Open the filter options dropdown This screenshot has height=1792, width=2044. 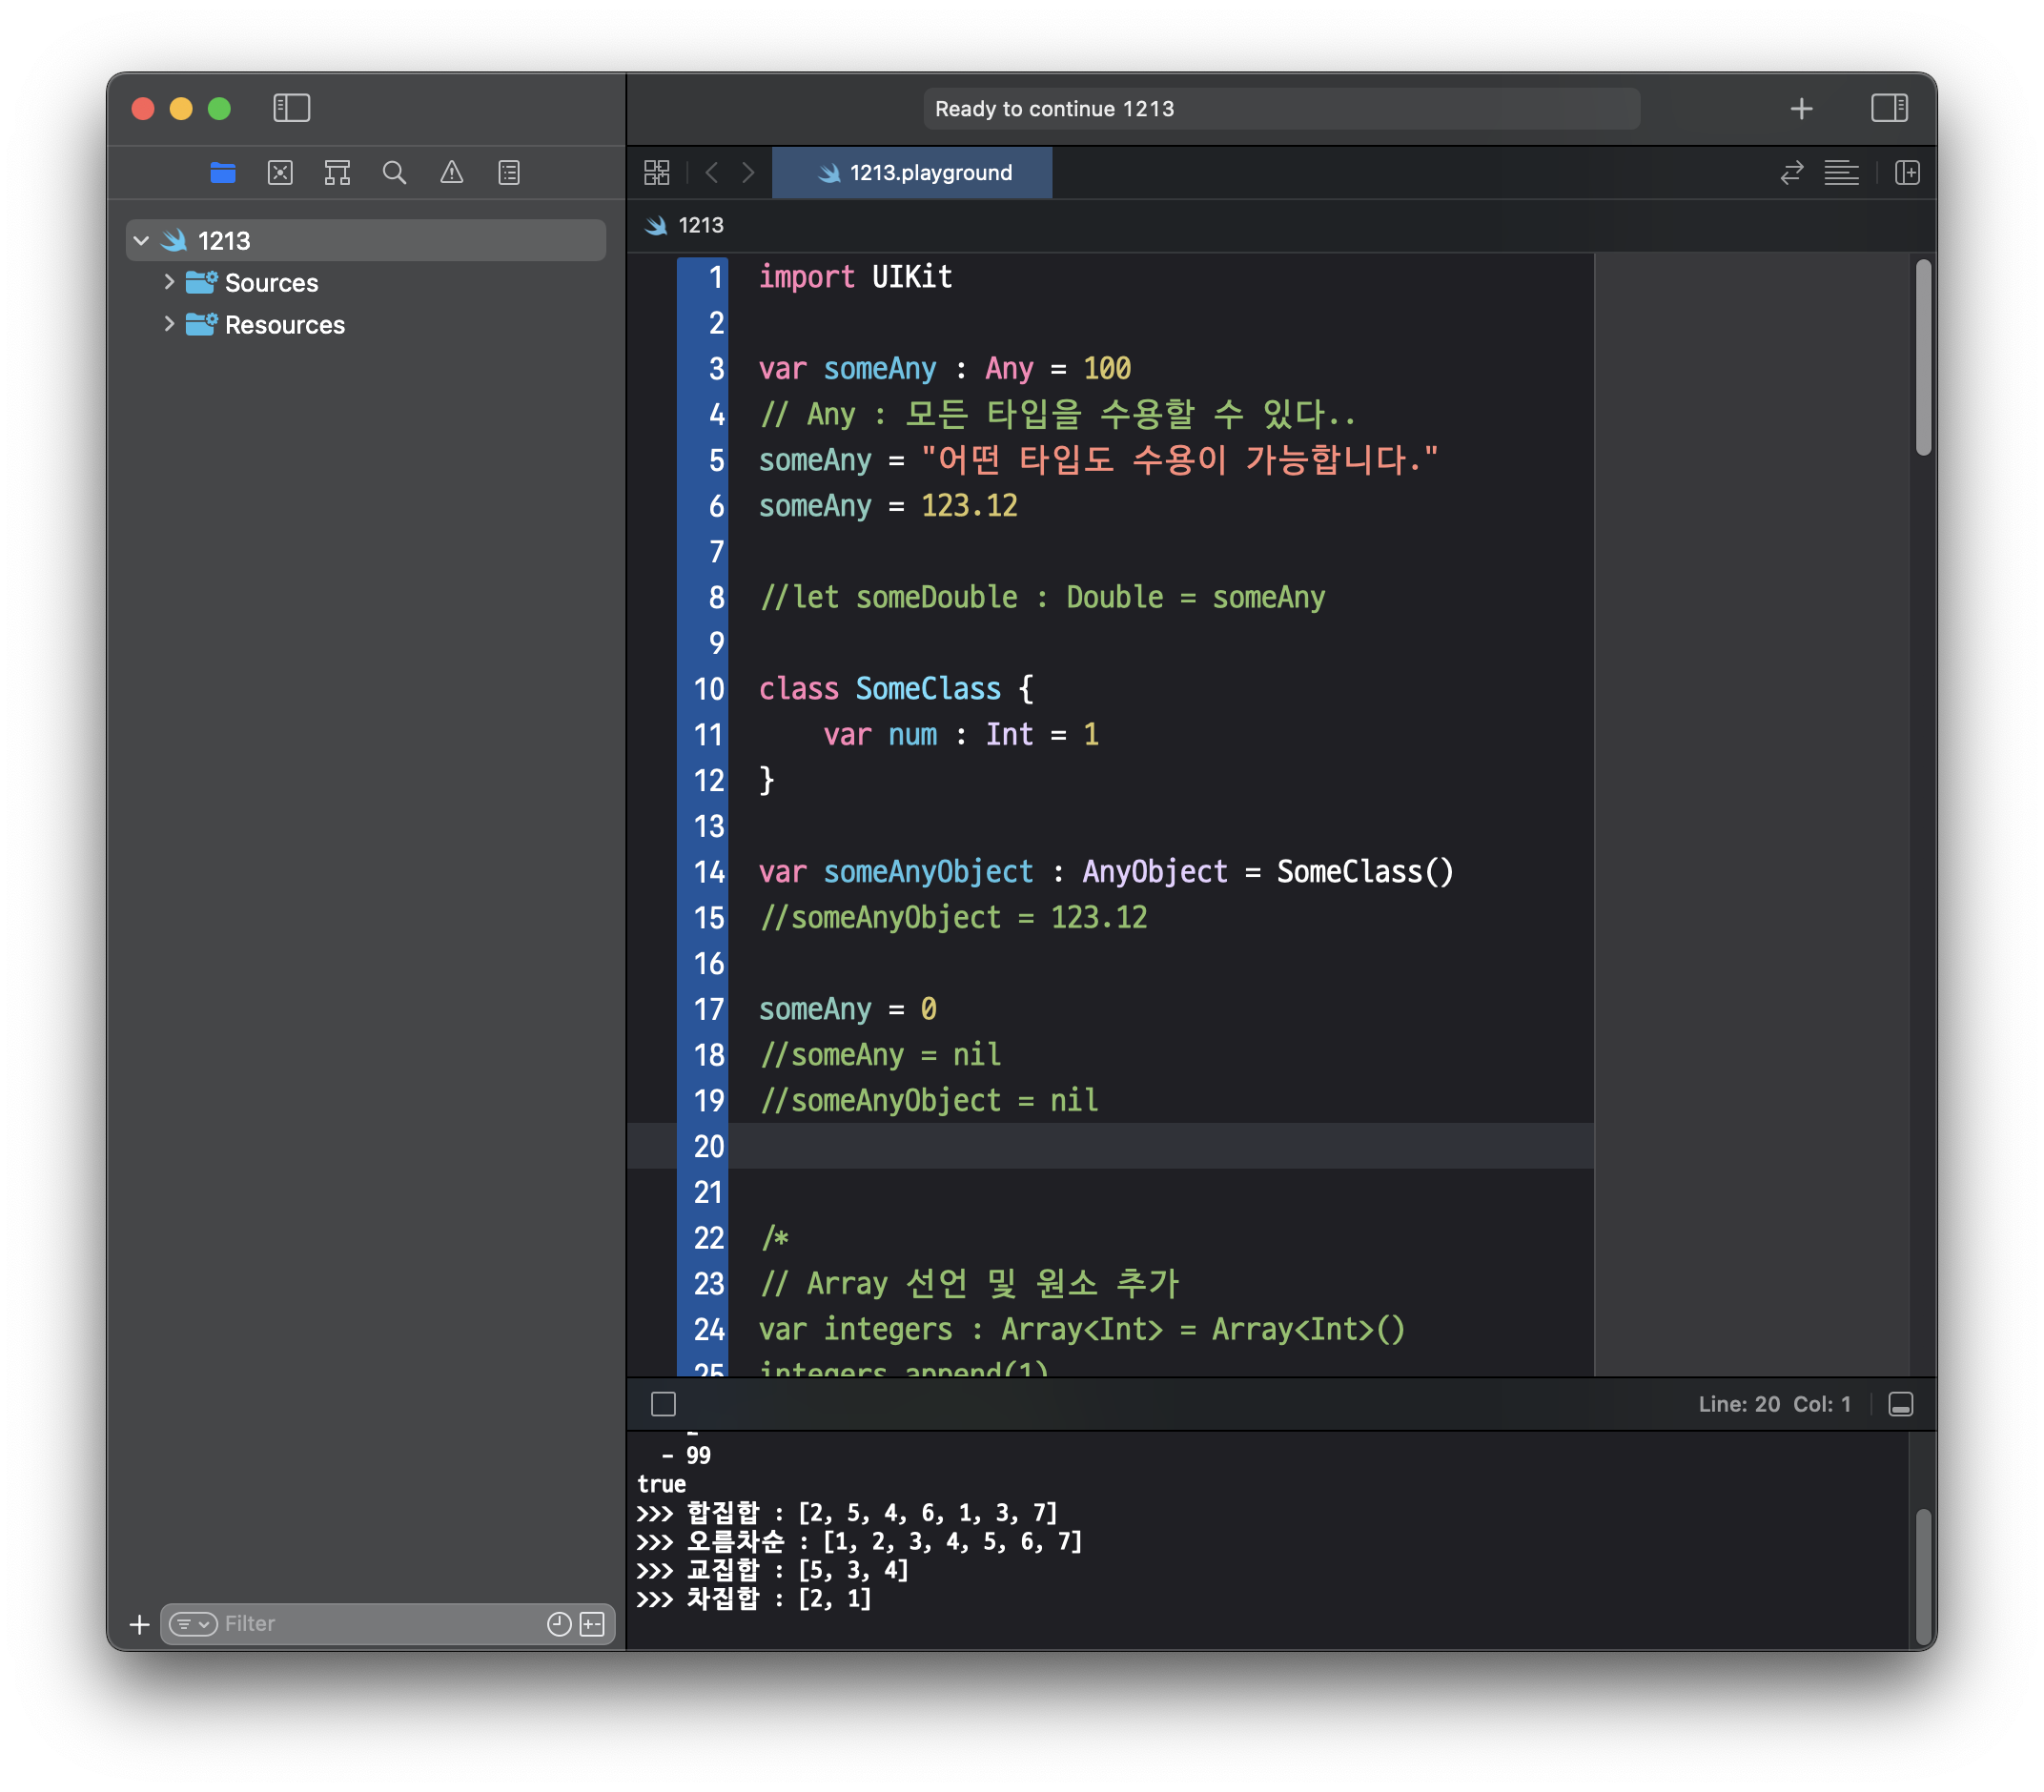click(193, 1624)
